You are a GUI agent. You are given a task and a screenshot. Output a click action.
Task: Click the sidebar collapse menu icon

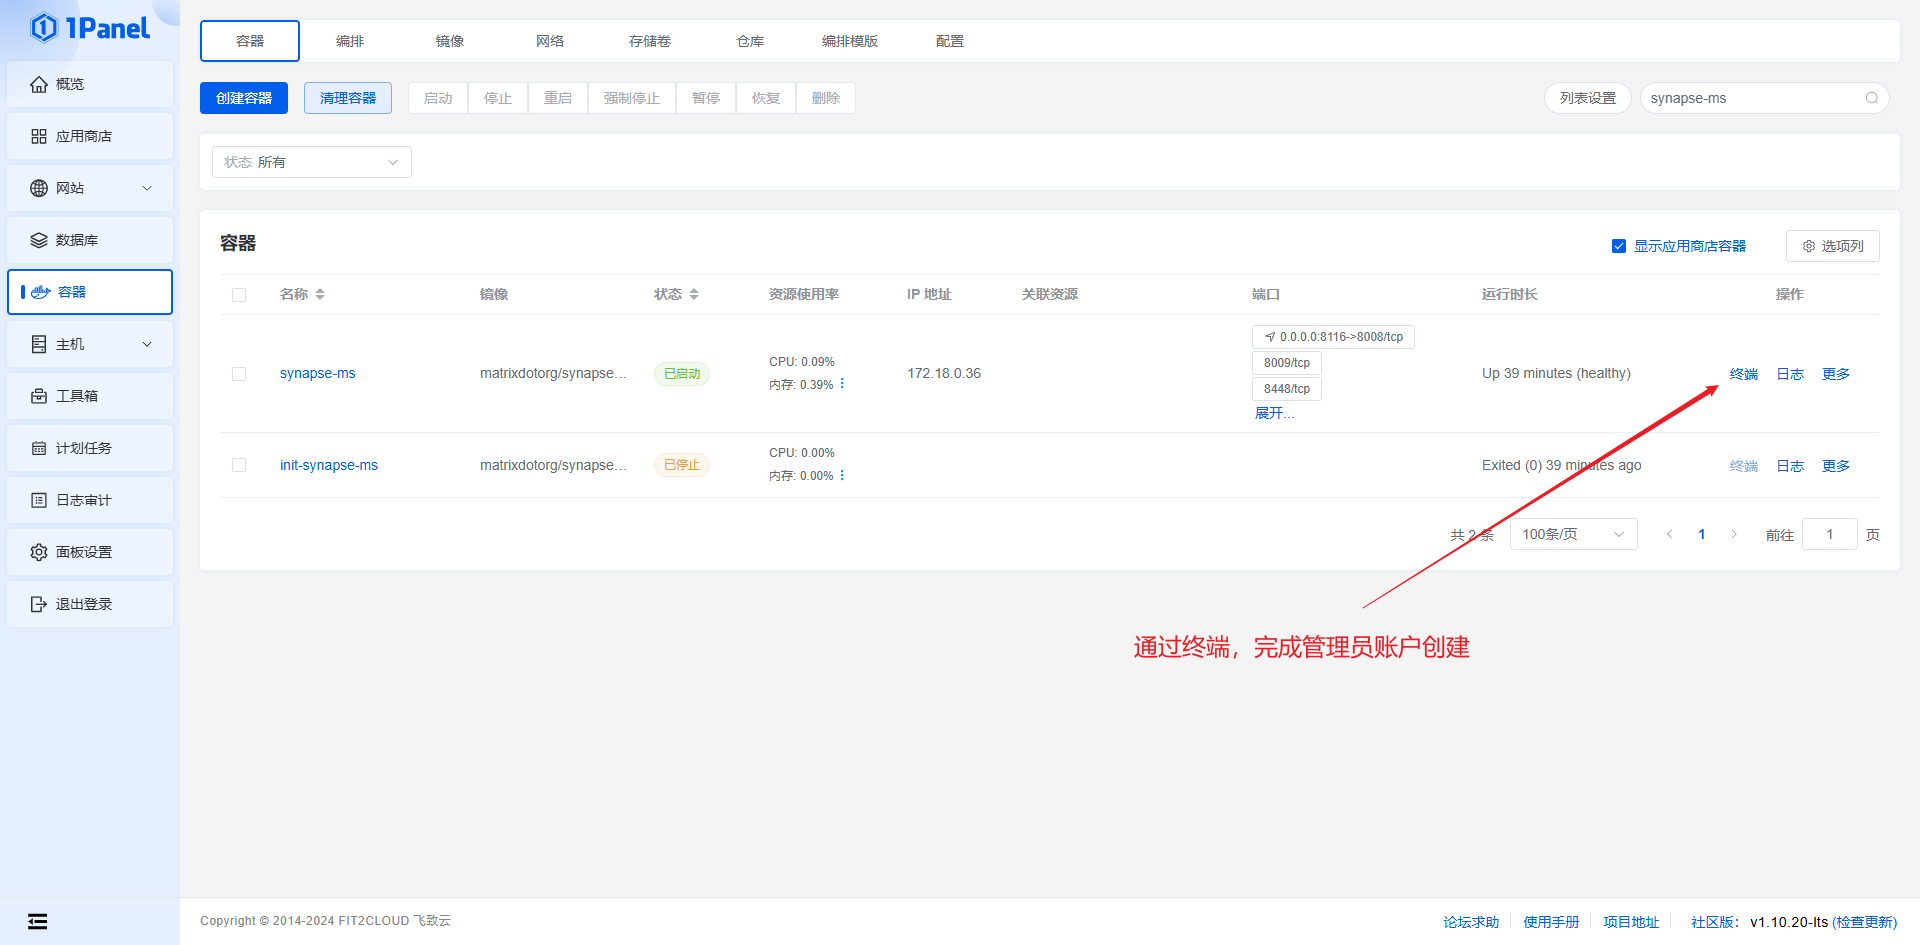pos(37,921)
